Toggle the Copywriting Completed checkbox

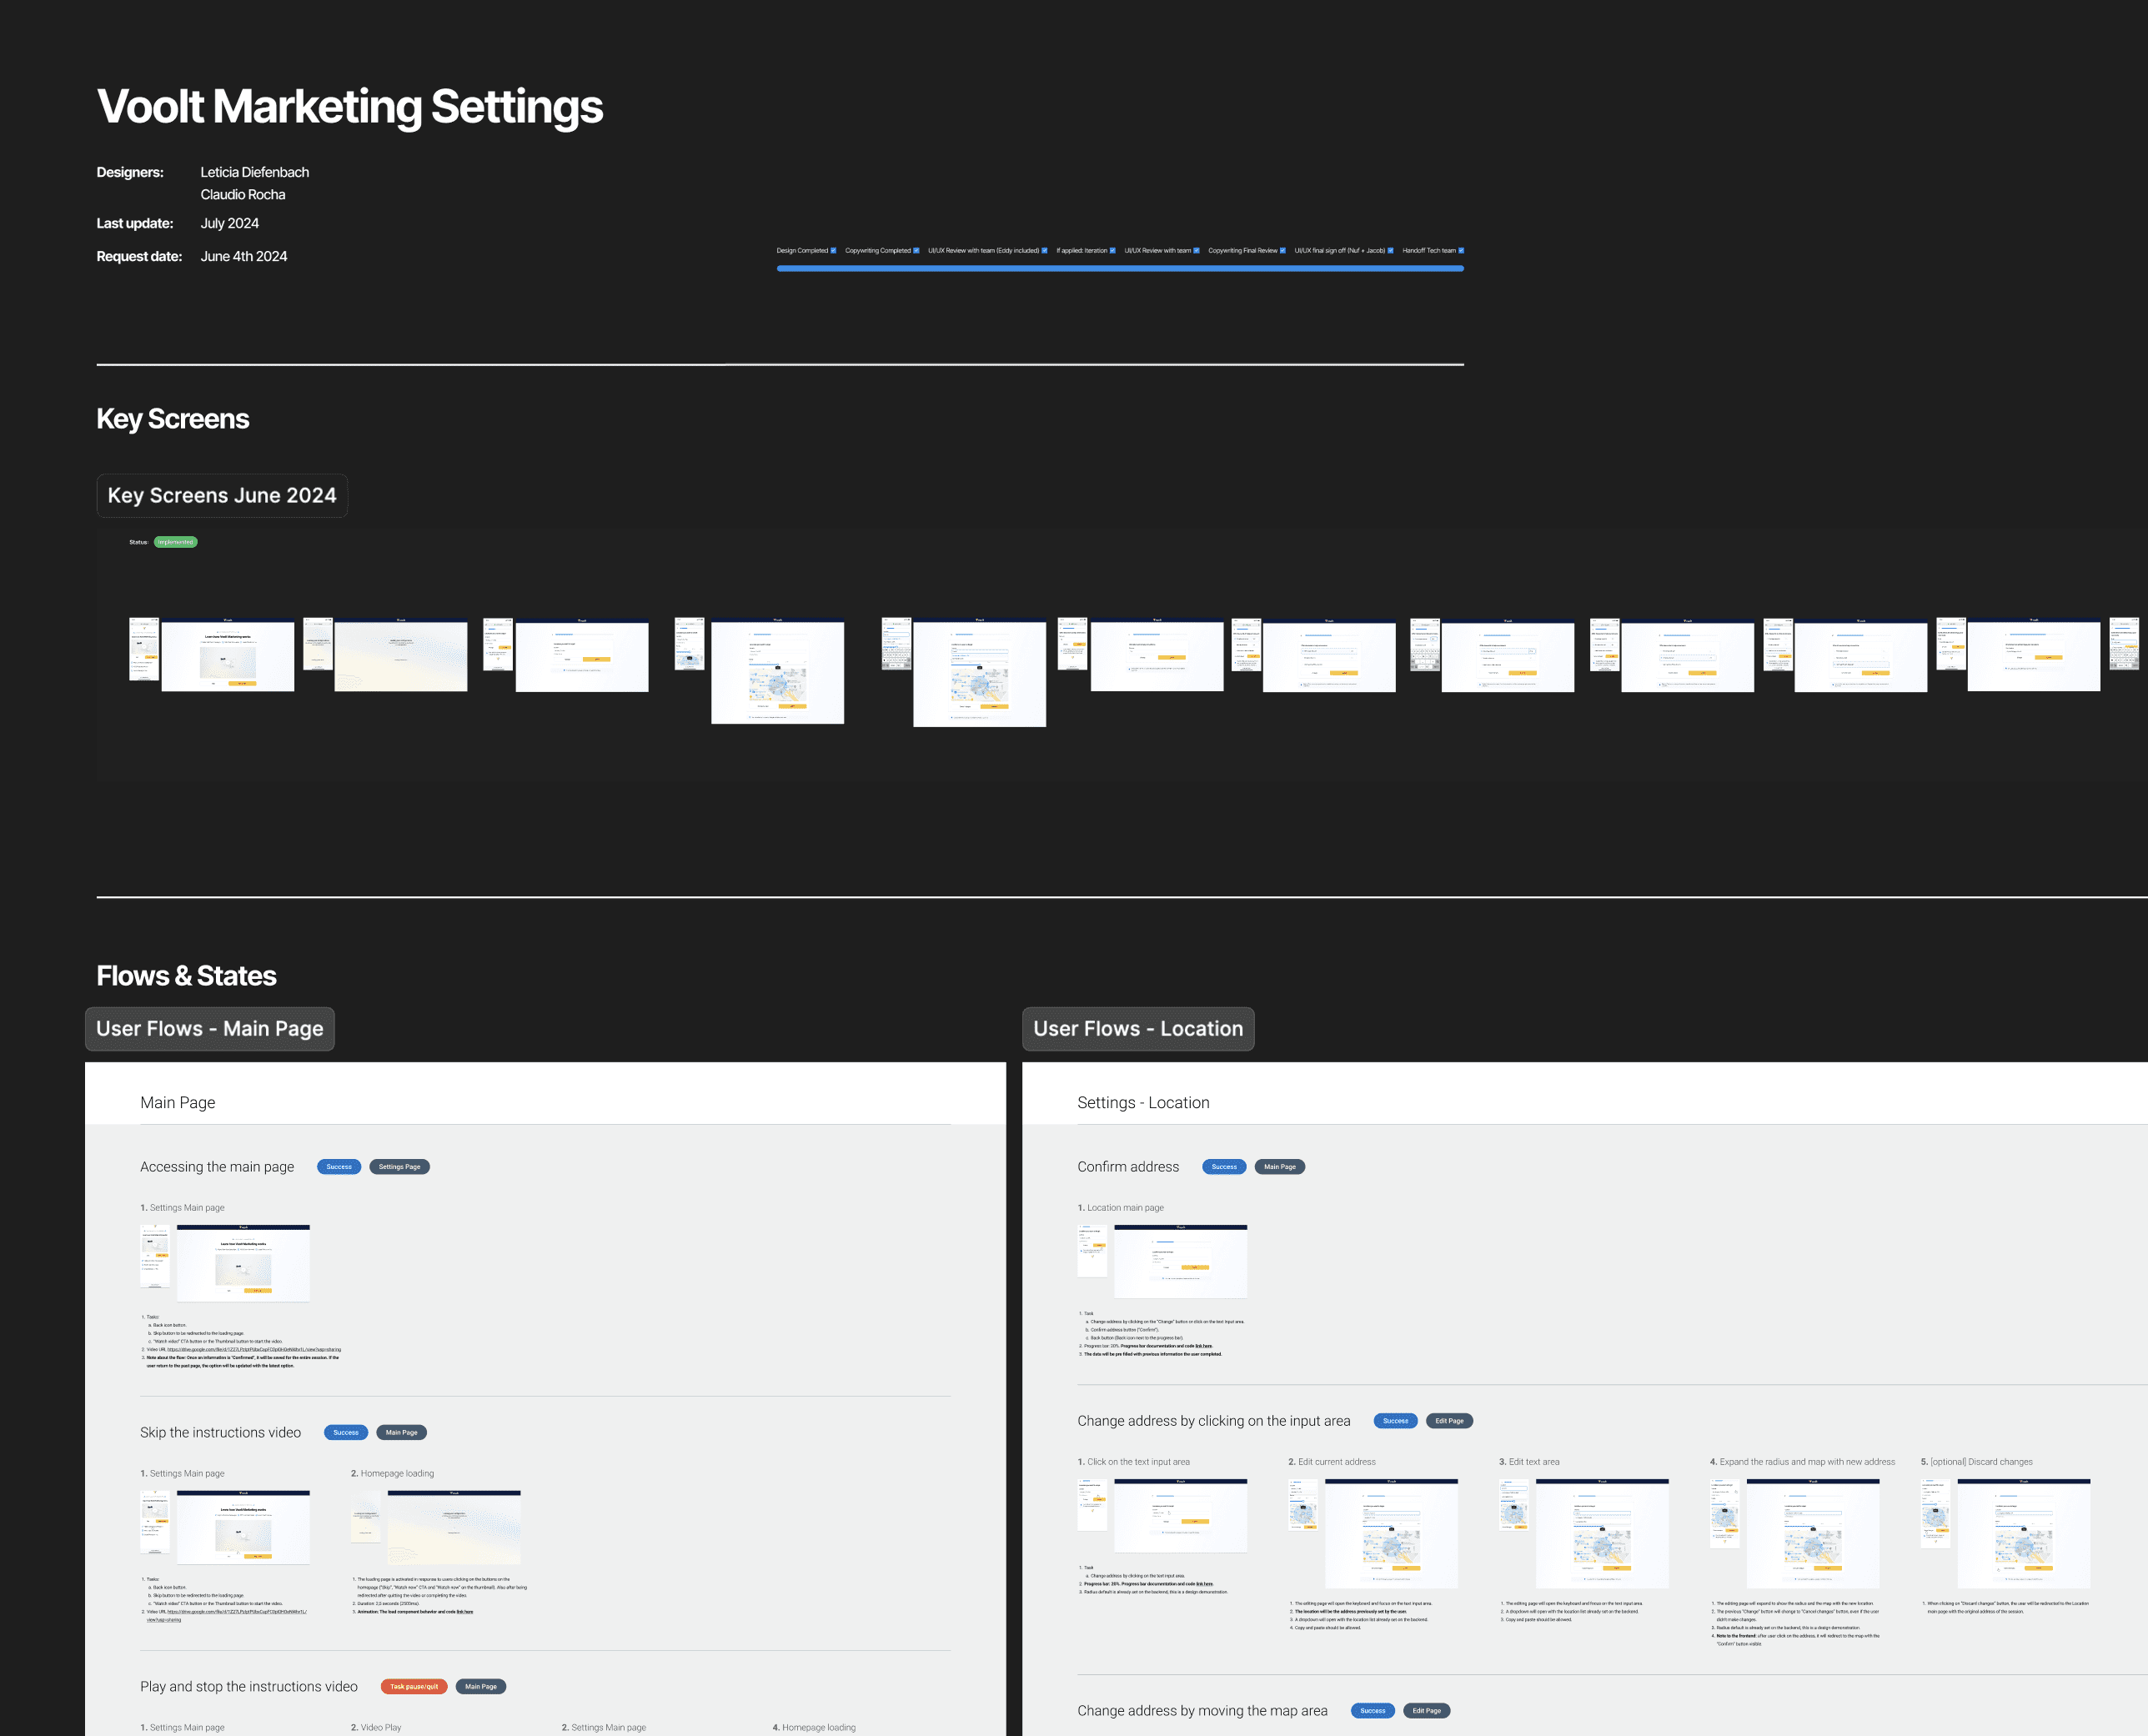916,251
